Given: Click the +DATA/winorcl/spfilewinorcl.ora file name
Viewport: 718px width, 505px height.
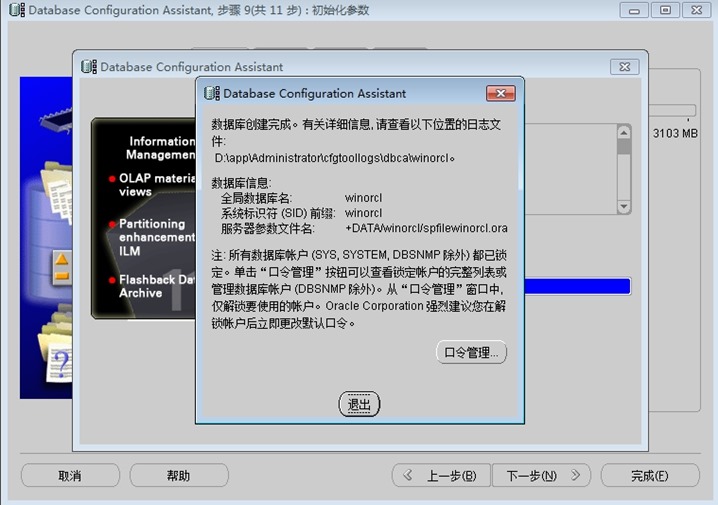Looking at the screenshot, I should pos(426,228).
